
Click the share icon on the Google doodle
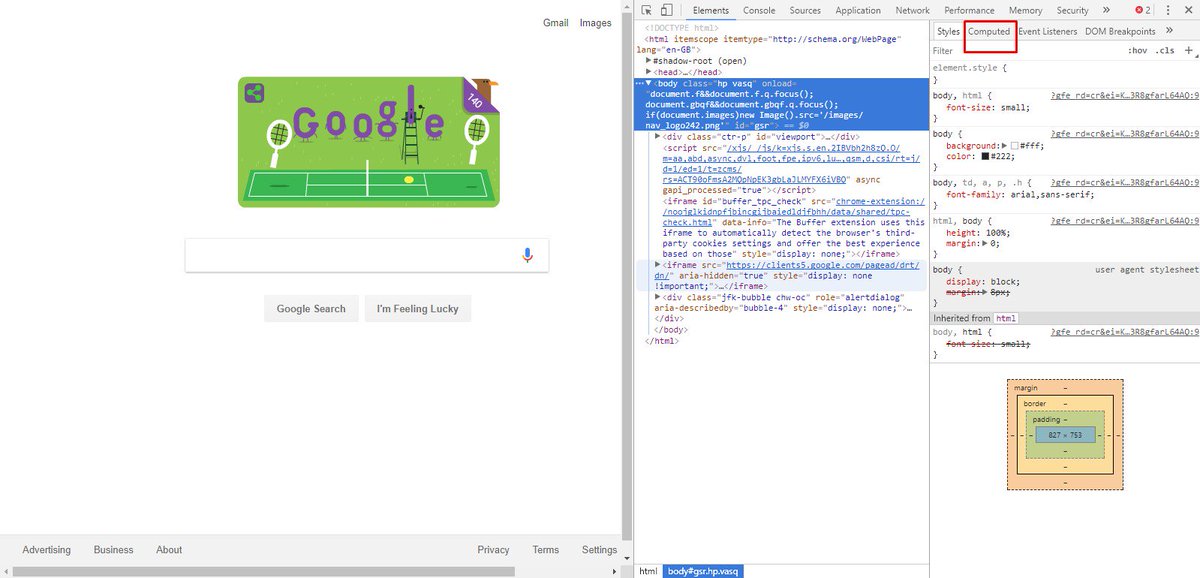255,93
